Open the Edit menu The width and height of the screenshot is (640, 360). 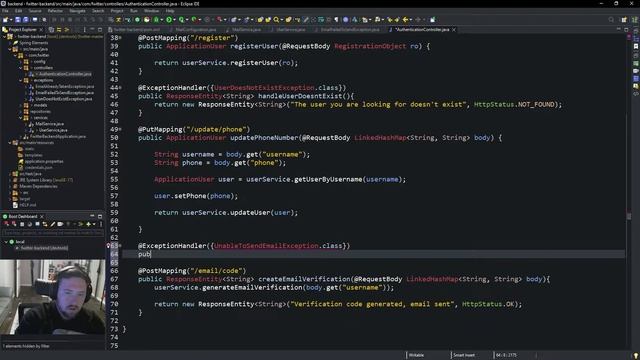pos(19,11)
